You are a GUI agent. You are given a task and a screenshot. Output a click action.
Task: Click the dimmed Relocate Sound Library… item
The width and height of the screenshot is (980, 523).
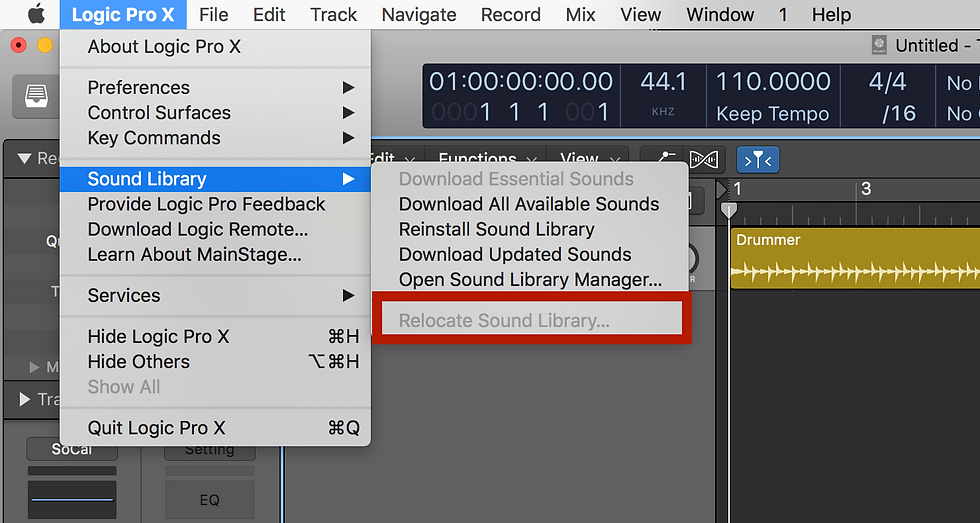pos(530,321)
